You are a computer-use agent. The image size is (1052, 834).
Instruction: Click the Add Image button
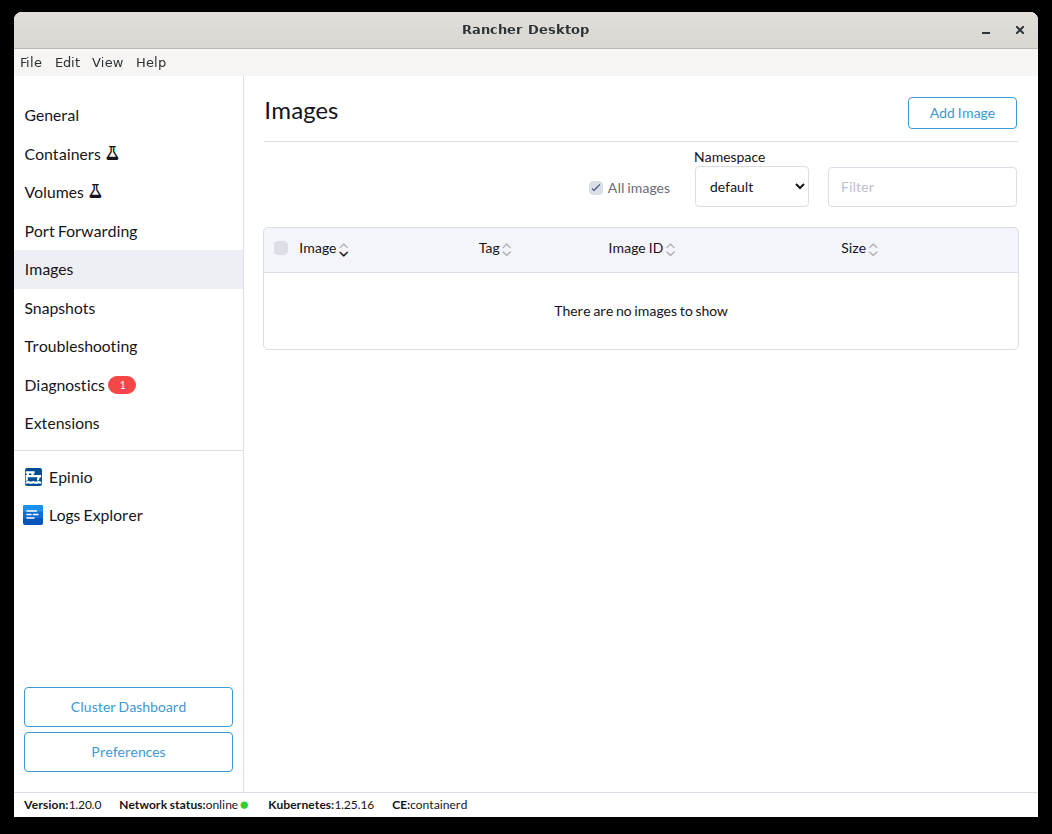961,113
